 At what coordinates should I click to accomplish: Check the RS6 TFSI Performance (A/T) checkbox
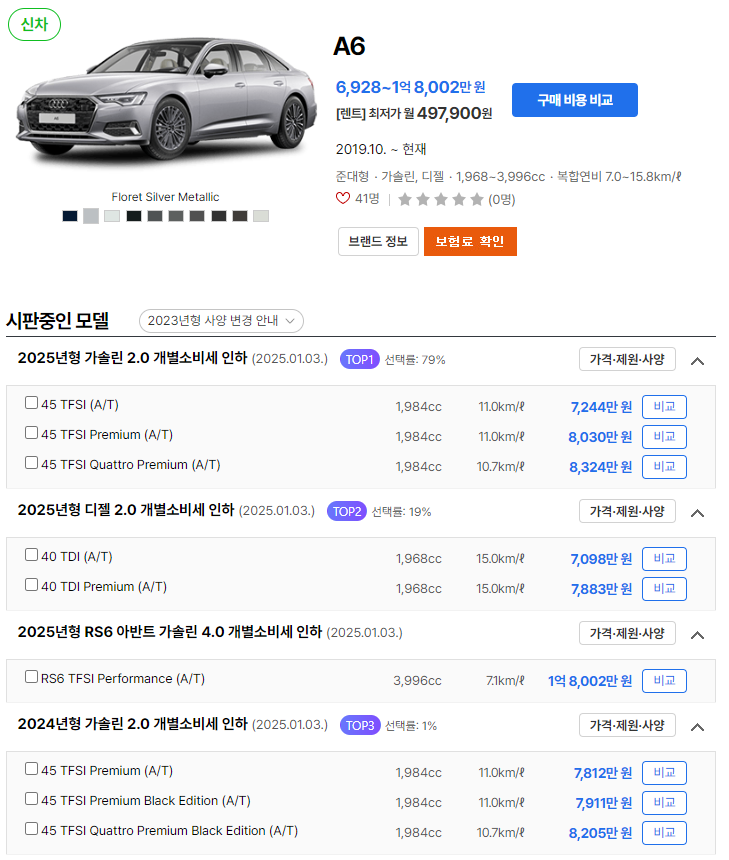[31, 677]
